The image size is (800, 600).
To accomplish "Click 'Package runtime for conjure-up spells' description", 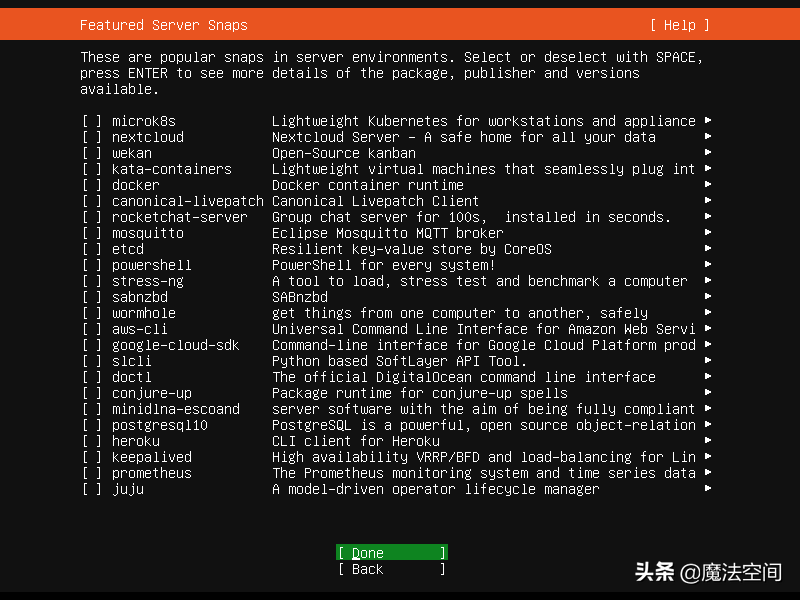I will (x=419, y=393).
